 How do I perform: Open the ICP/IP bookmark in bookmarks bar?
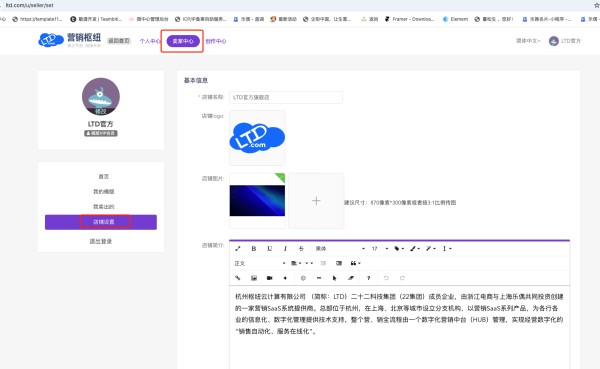201,19
